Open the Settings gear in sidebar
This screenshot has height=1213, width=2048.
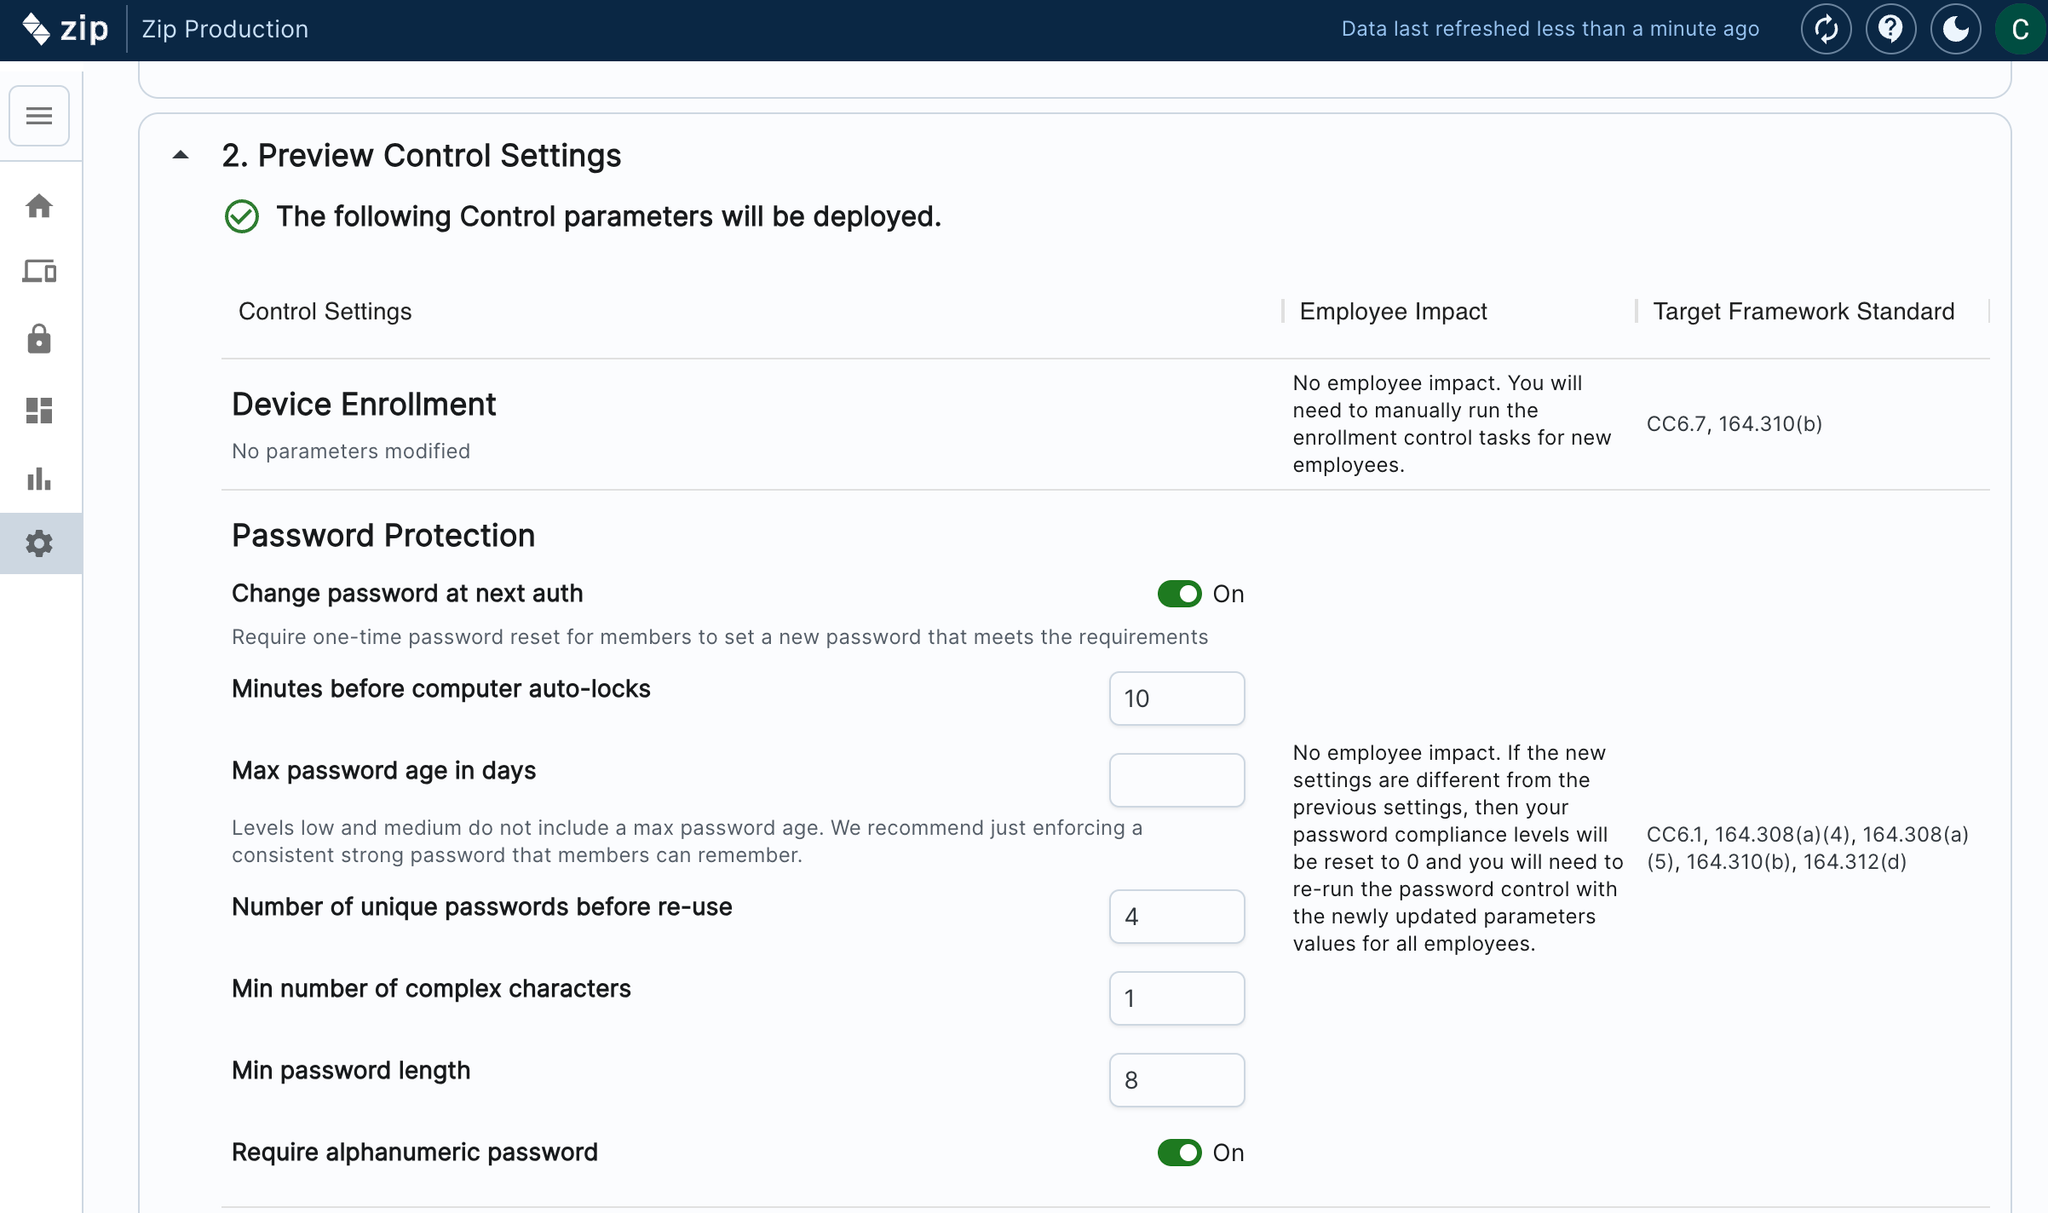coord(39,543)
